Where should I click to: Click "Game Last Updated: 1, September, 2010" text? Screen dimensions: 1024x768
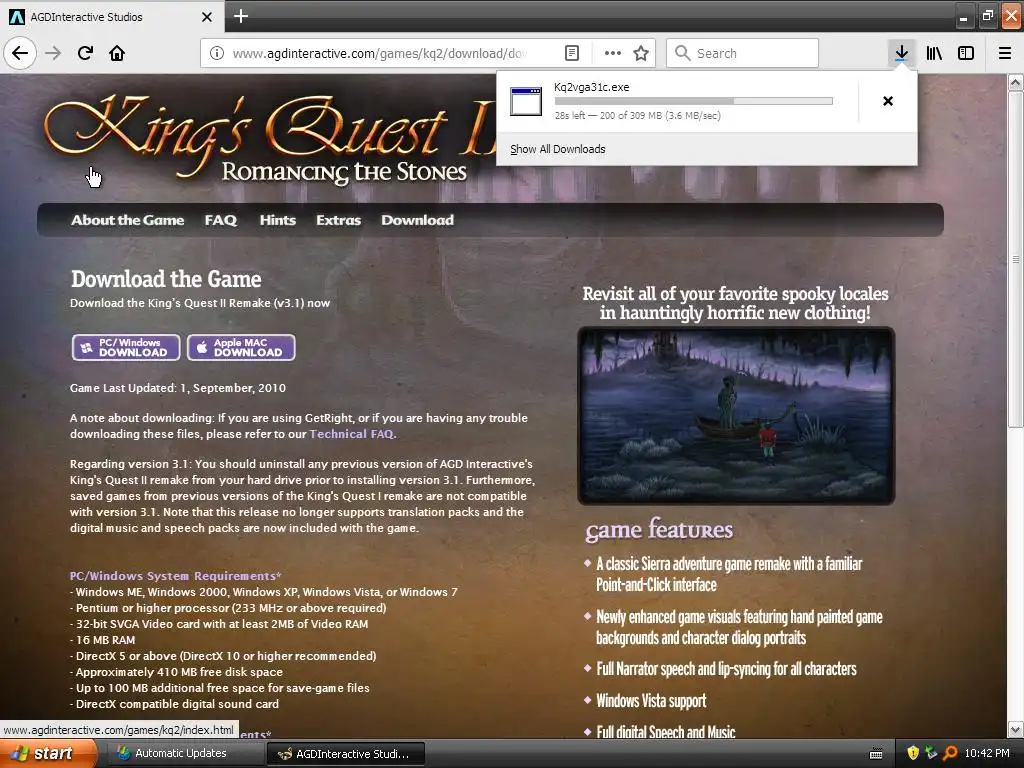click(178, 388)
